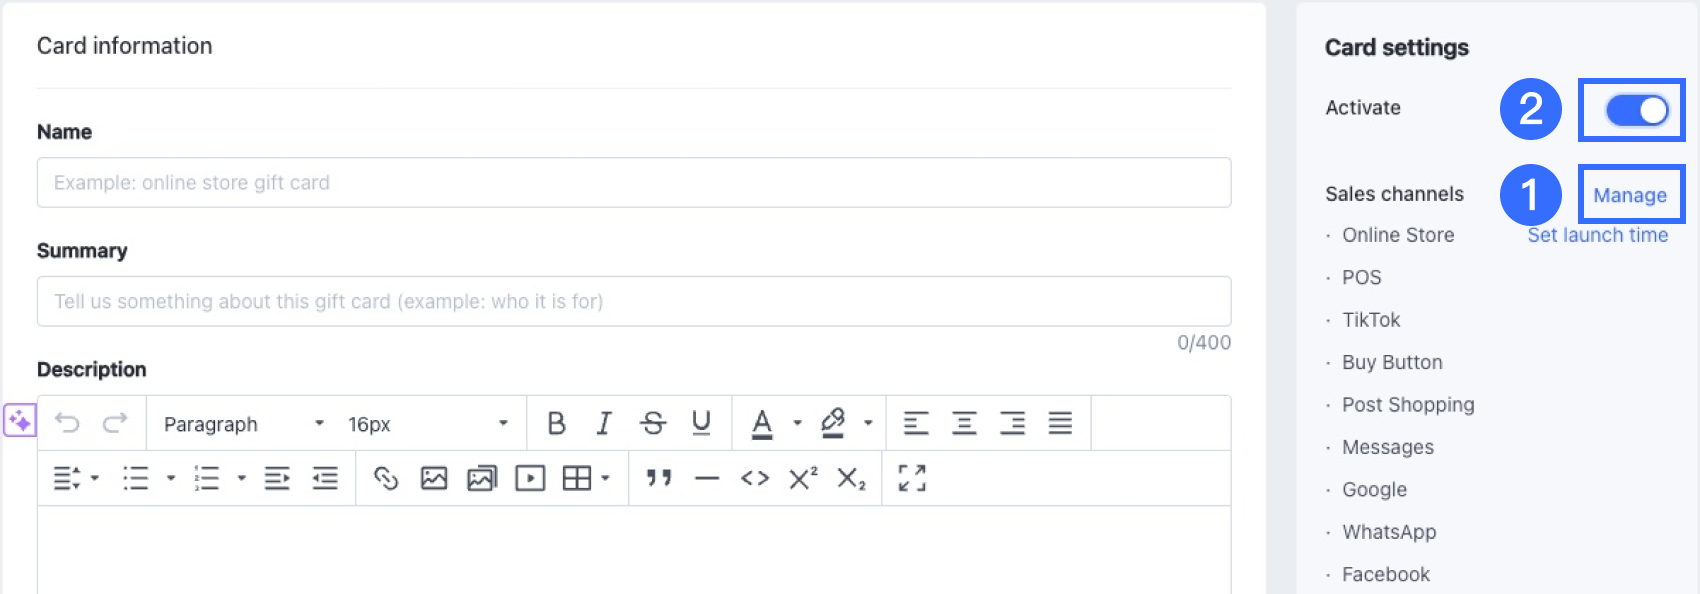Apply strikethrough formatting

(x=653, y=424)
